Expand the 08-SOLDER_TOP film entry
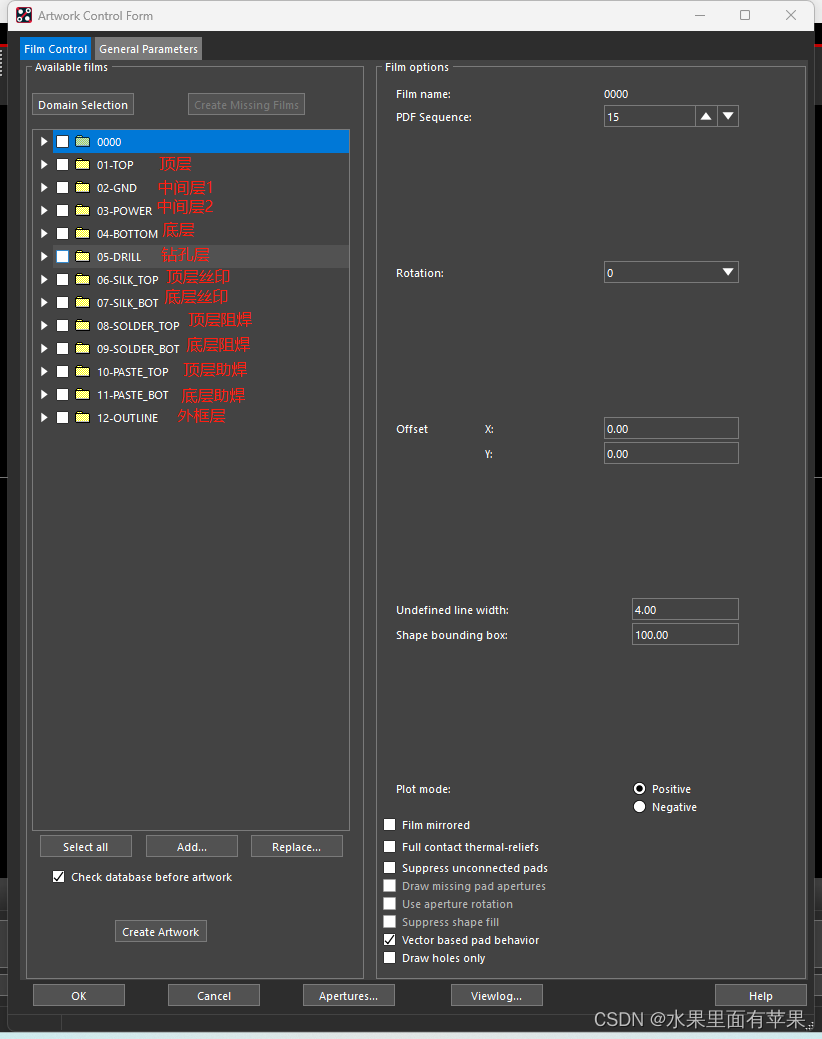Viewport: 822px width, 1039px height. [x=44, y=326]
